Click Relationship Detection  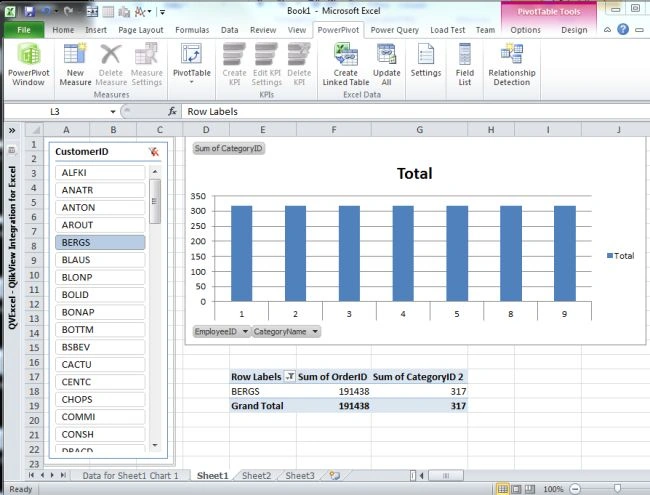coord(512,64)
